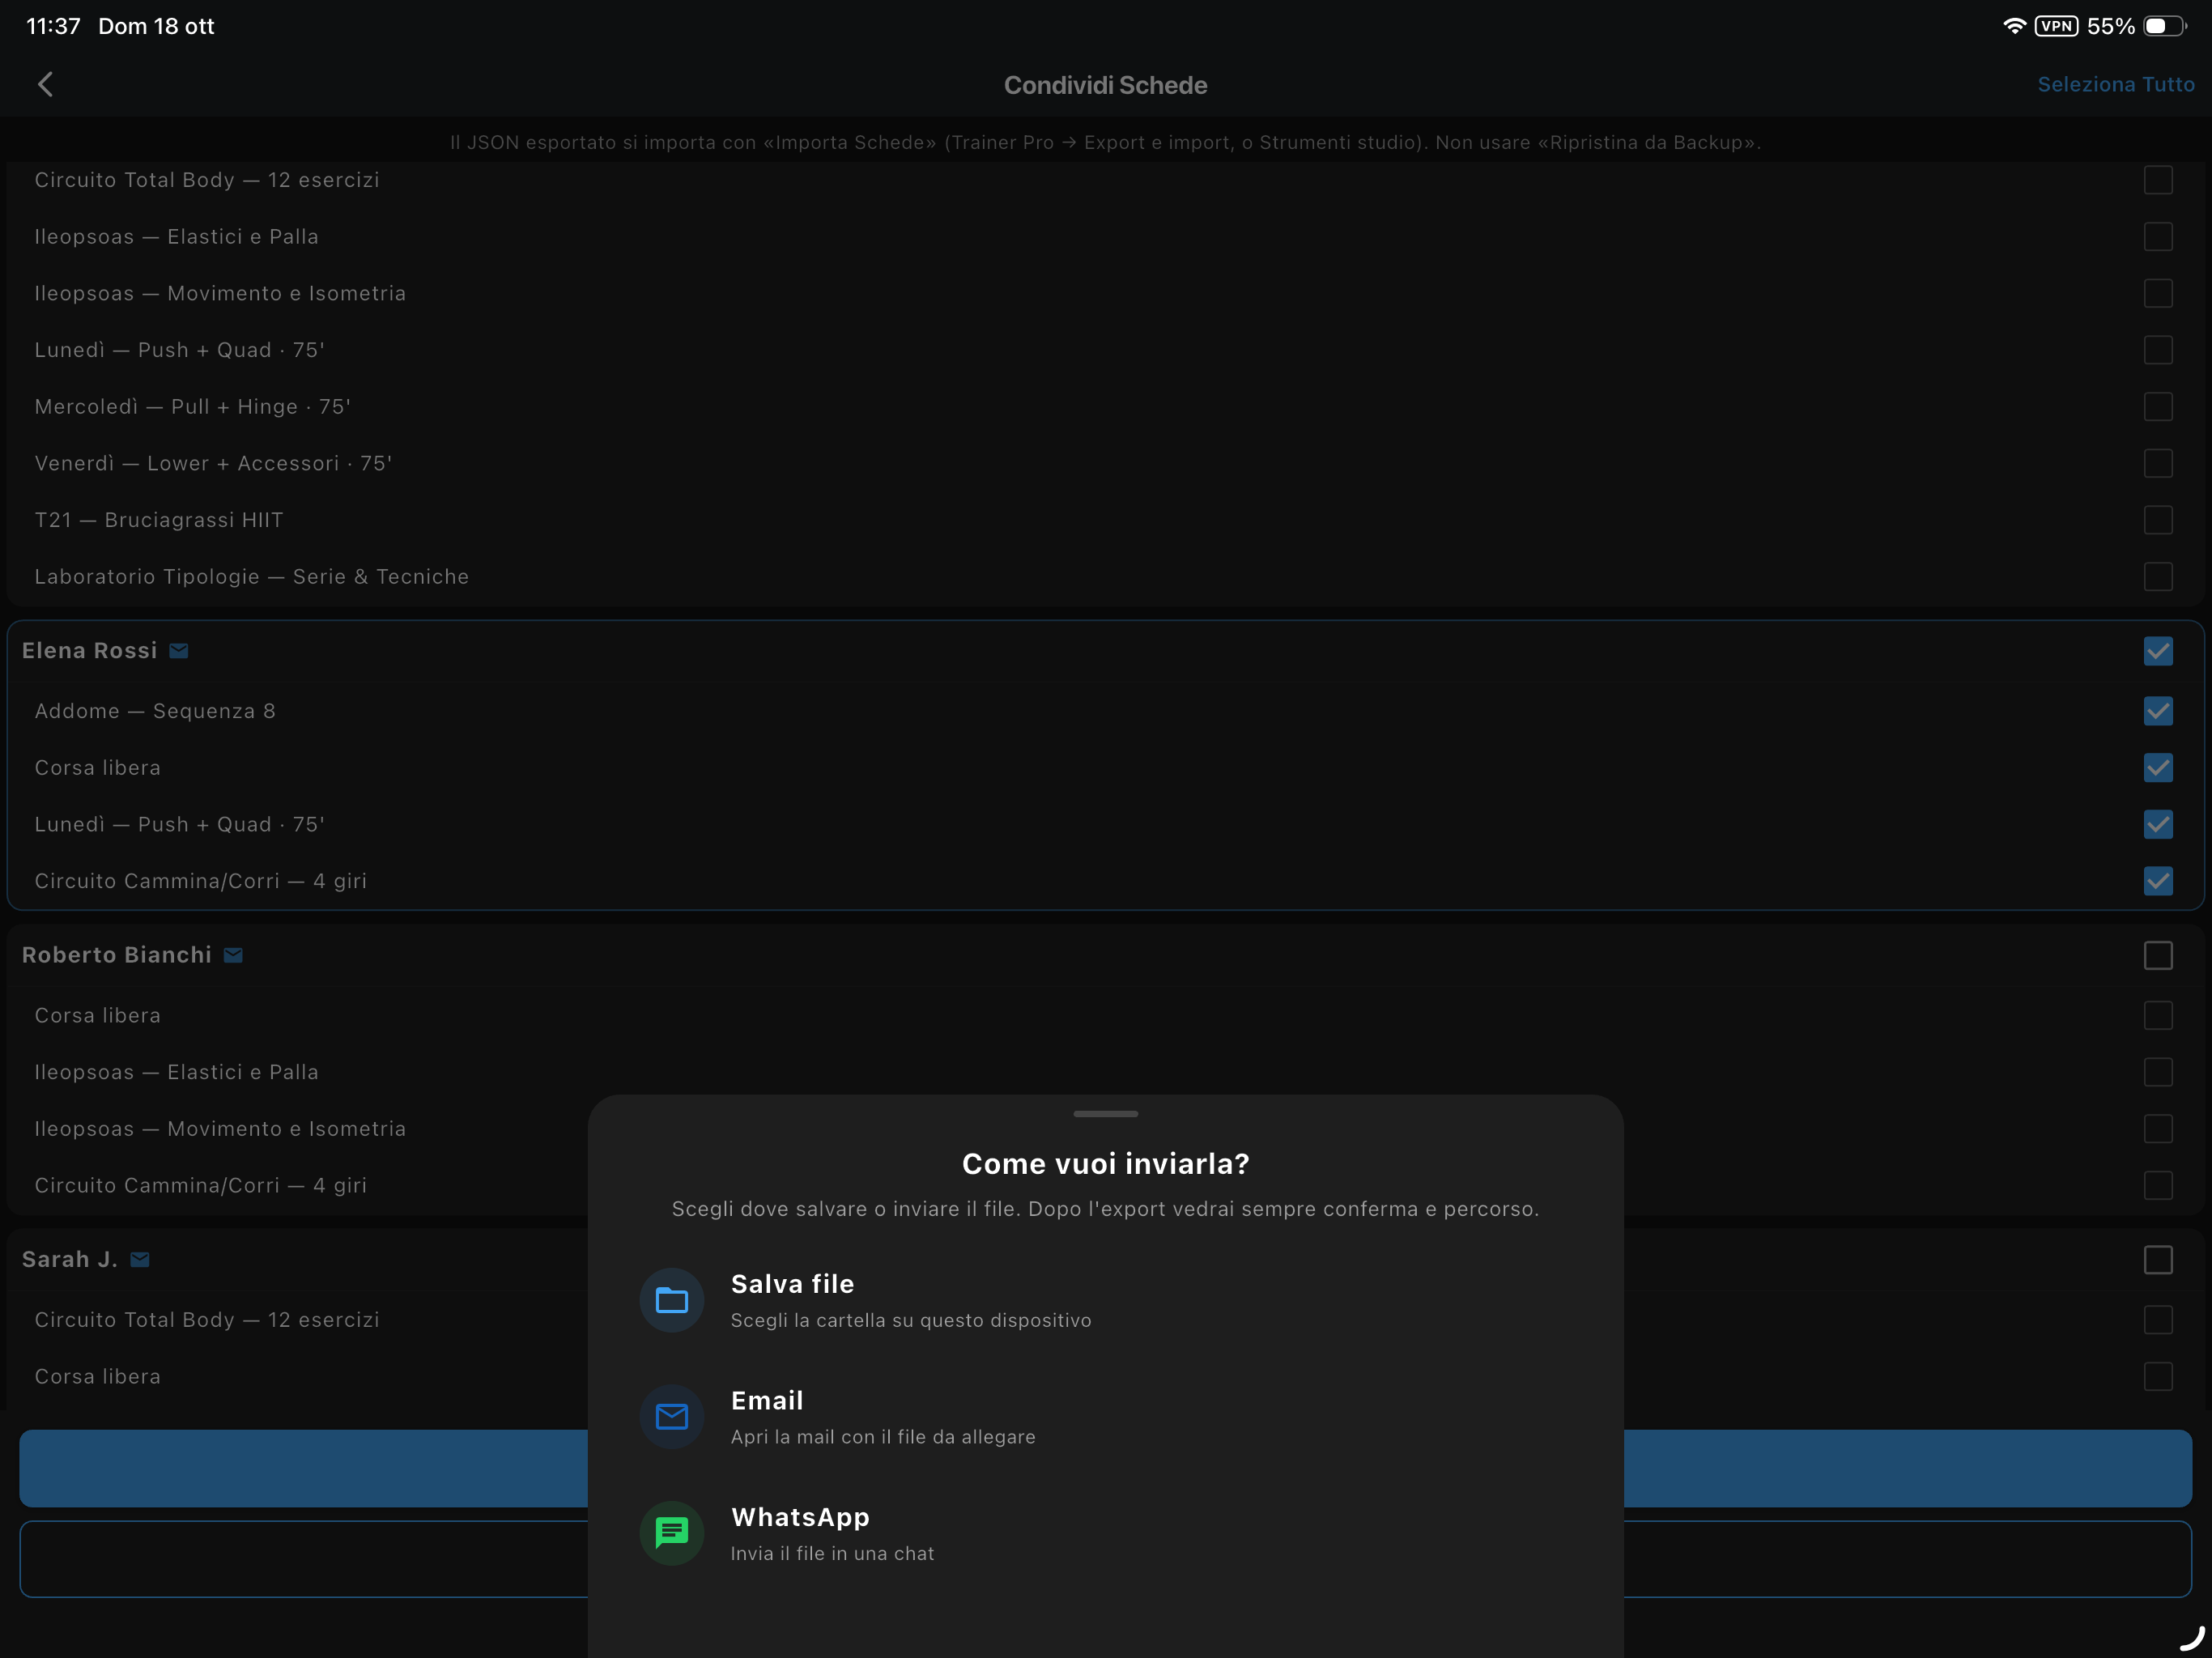Select the Elena Rossi group header
2212x1658 pixels.
(1105, 651)
